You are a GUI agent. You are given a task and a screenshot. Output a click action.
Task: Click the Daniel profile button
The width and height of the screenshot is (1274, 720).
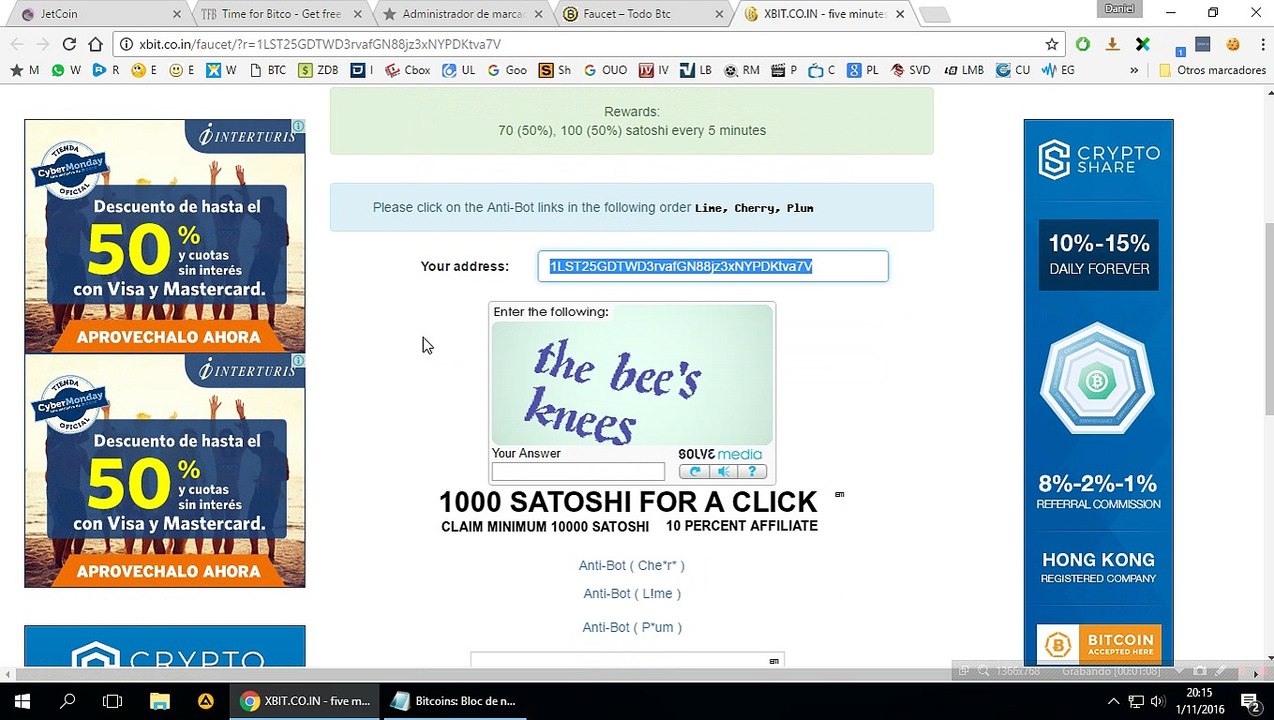coord(1119,8)
